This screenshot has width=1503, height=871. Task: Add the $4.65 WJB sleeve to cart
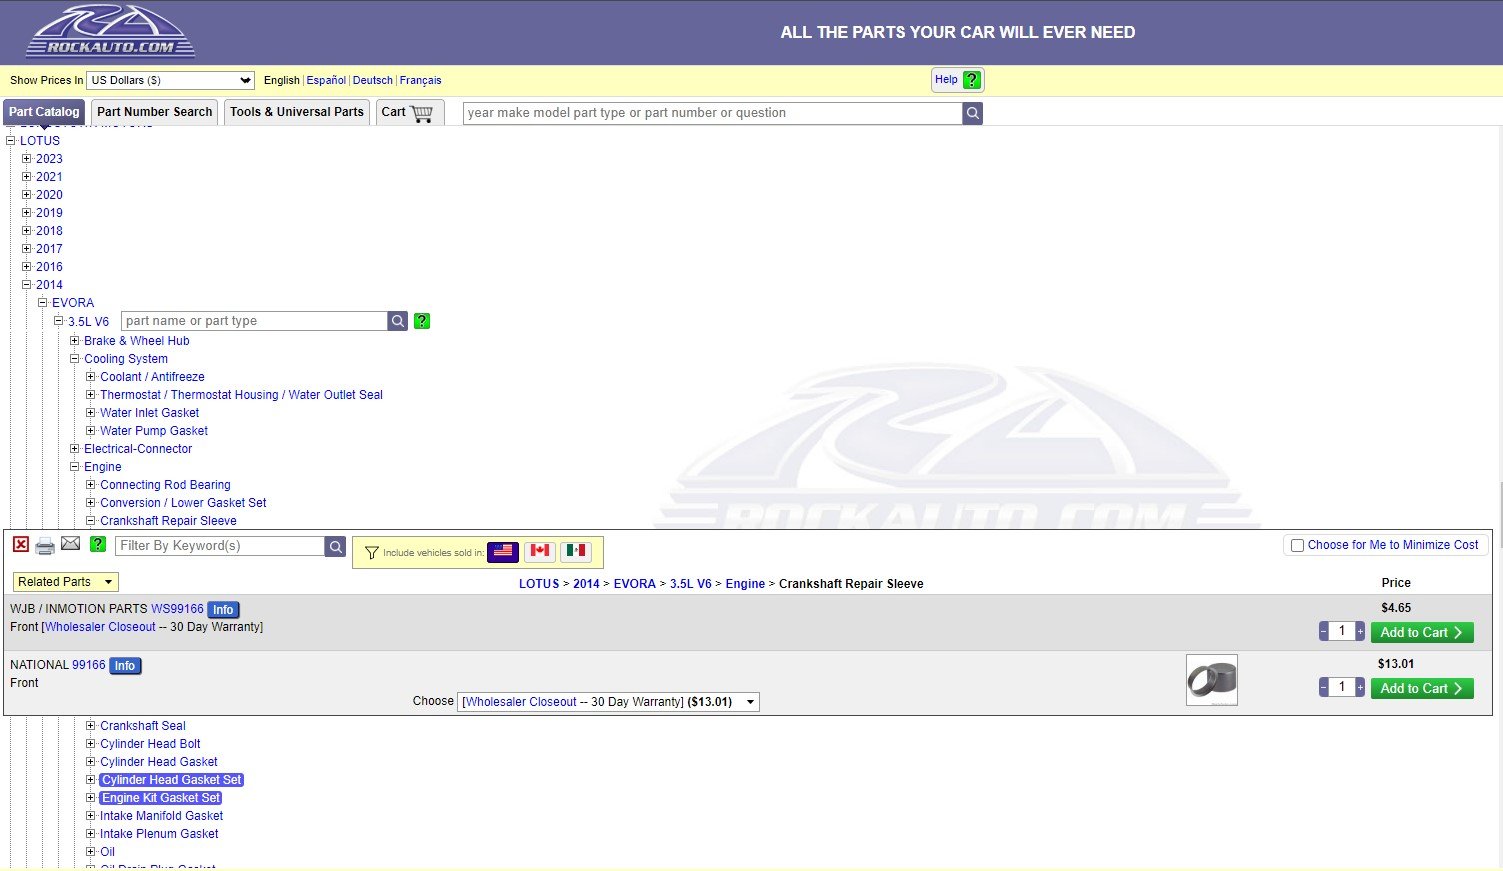(1422, 632)
